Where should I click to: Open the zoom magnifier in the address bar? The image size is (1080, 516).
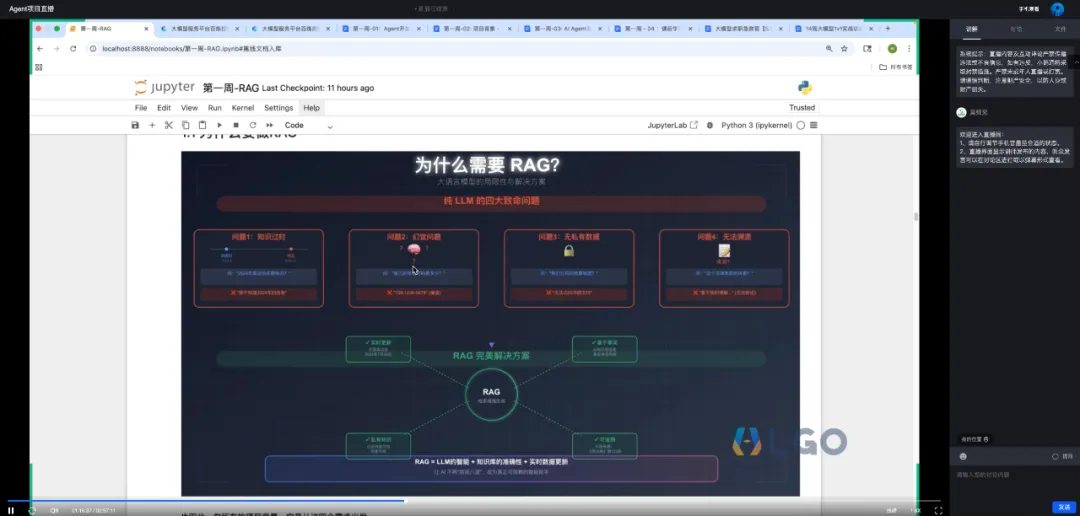pyautogui.click(x=829, y=49)
